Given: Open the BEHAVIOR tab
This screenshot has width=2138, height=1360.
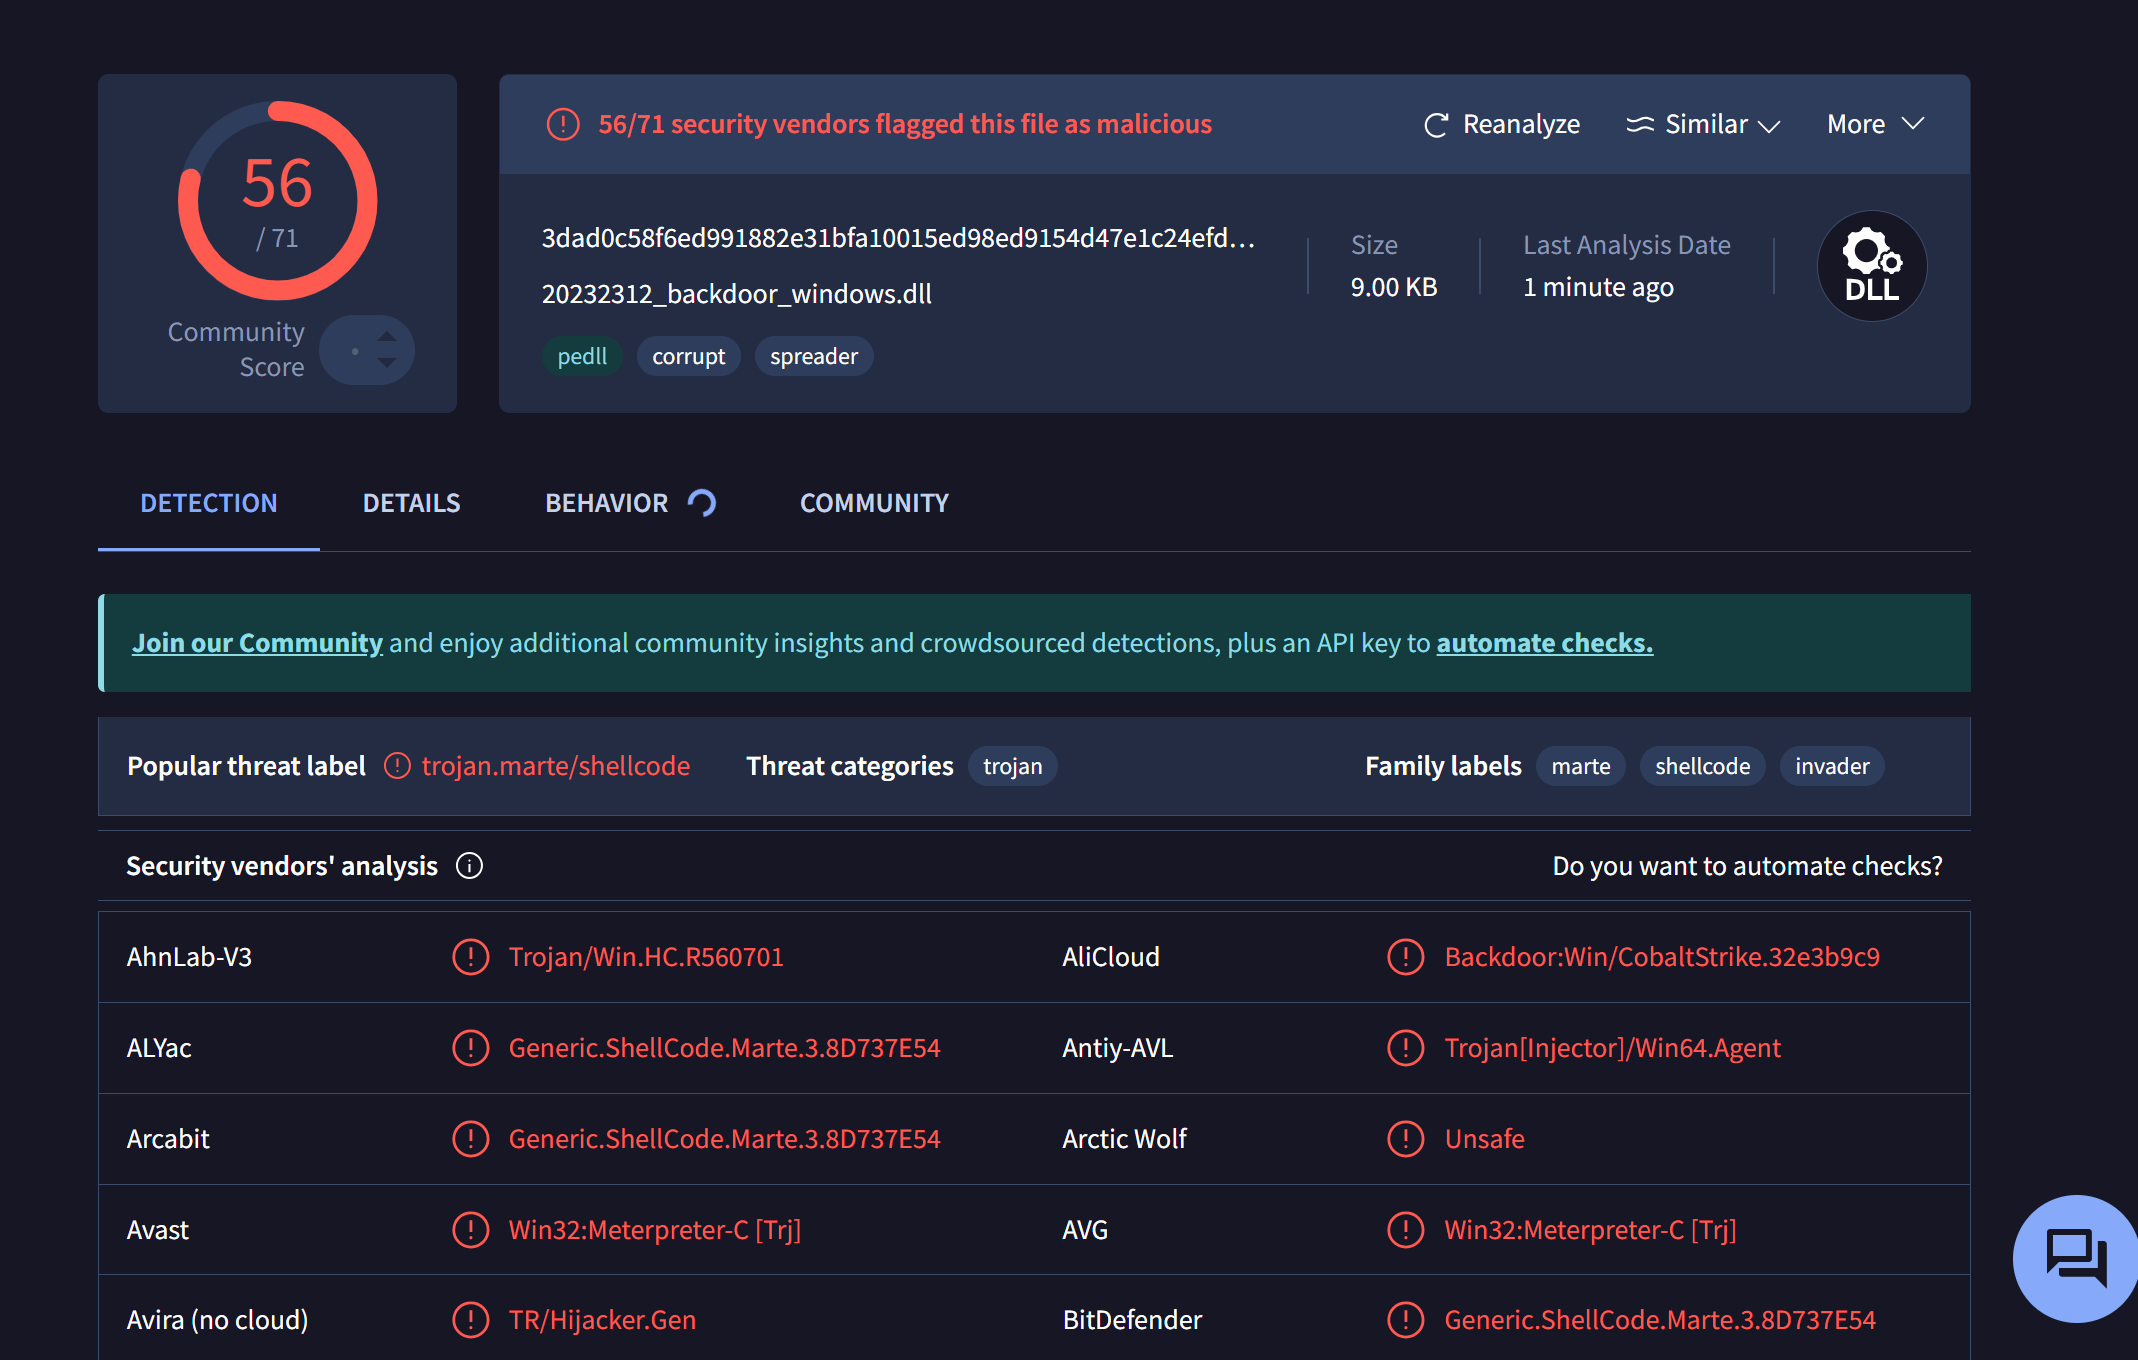Looking at the screenshot, I should click(606, 503).
